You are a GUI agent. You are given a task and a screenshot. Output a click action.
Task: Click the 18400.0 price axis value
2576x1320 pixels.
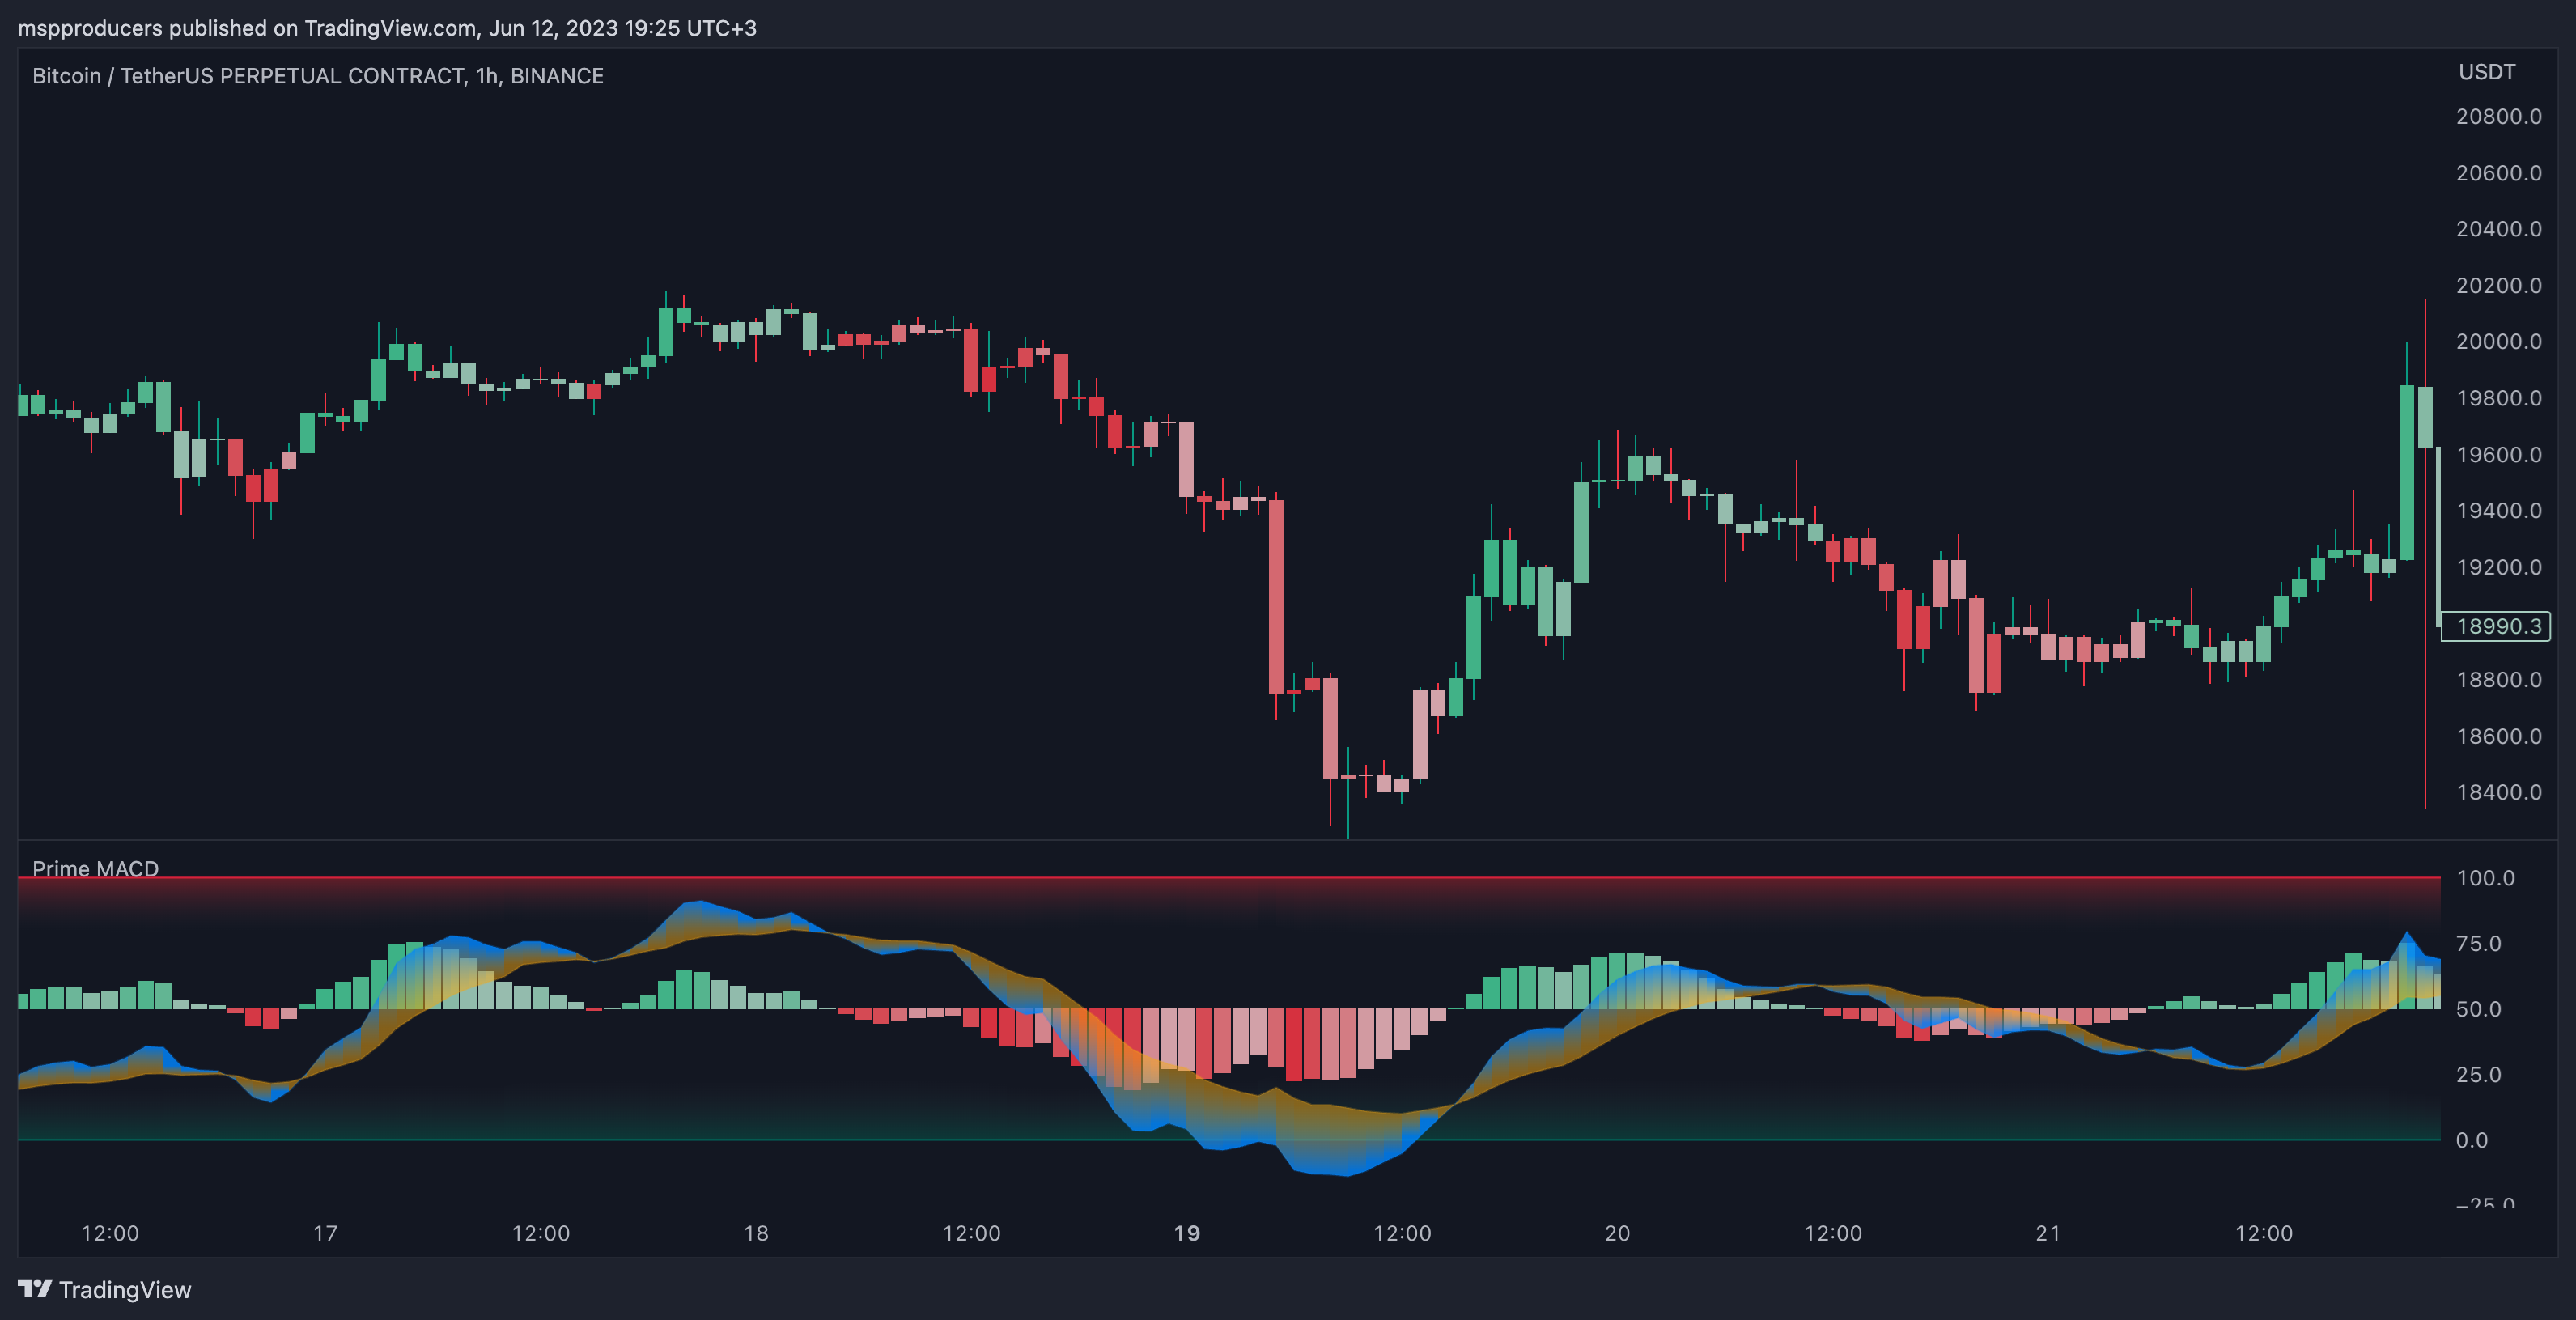point(2498,792)
